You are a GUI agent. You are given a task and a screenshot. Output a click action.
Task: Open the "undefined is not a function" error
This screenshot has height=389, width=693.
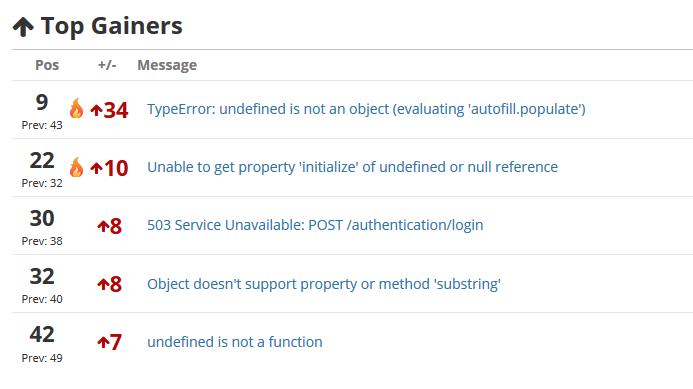pyautogui.click(x=235, y=342)
